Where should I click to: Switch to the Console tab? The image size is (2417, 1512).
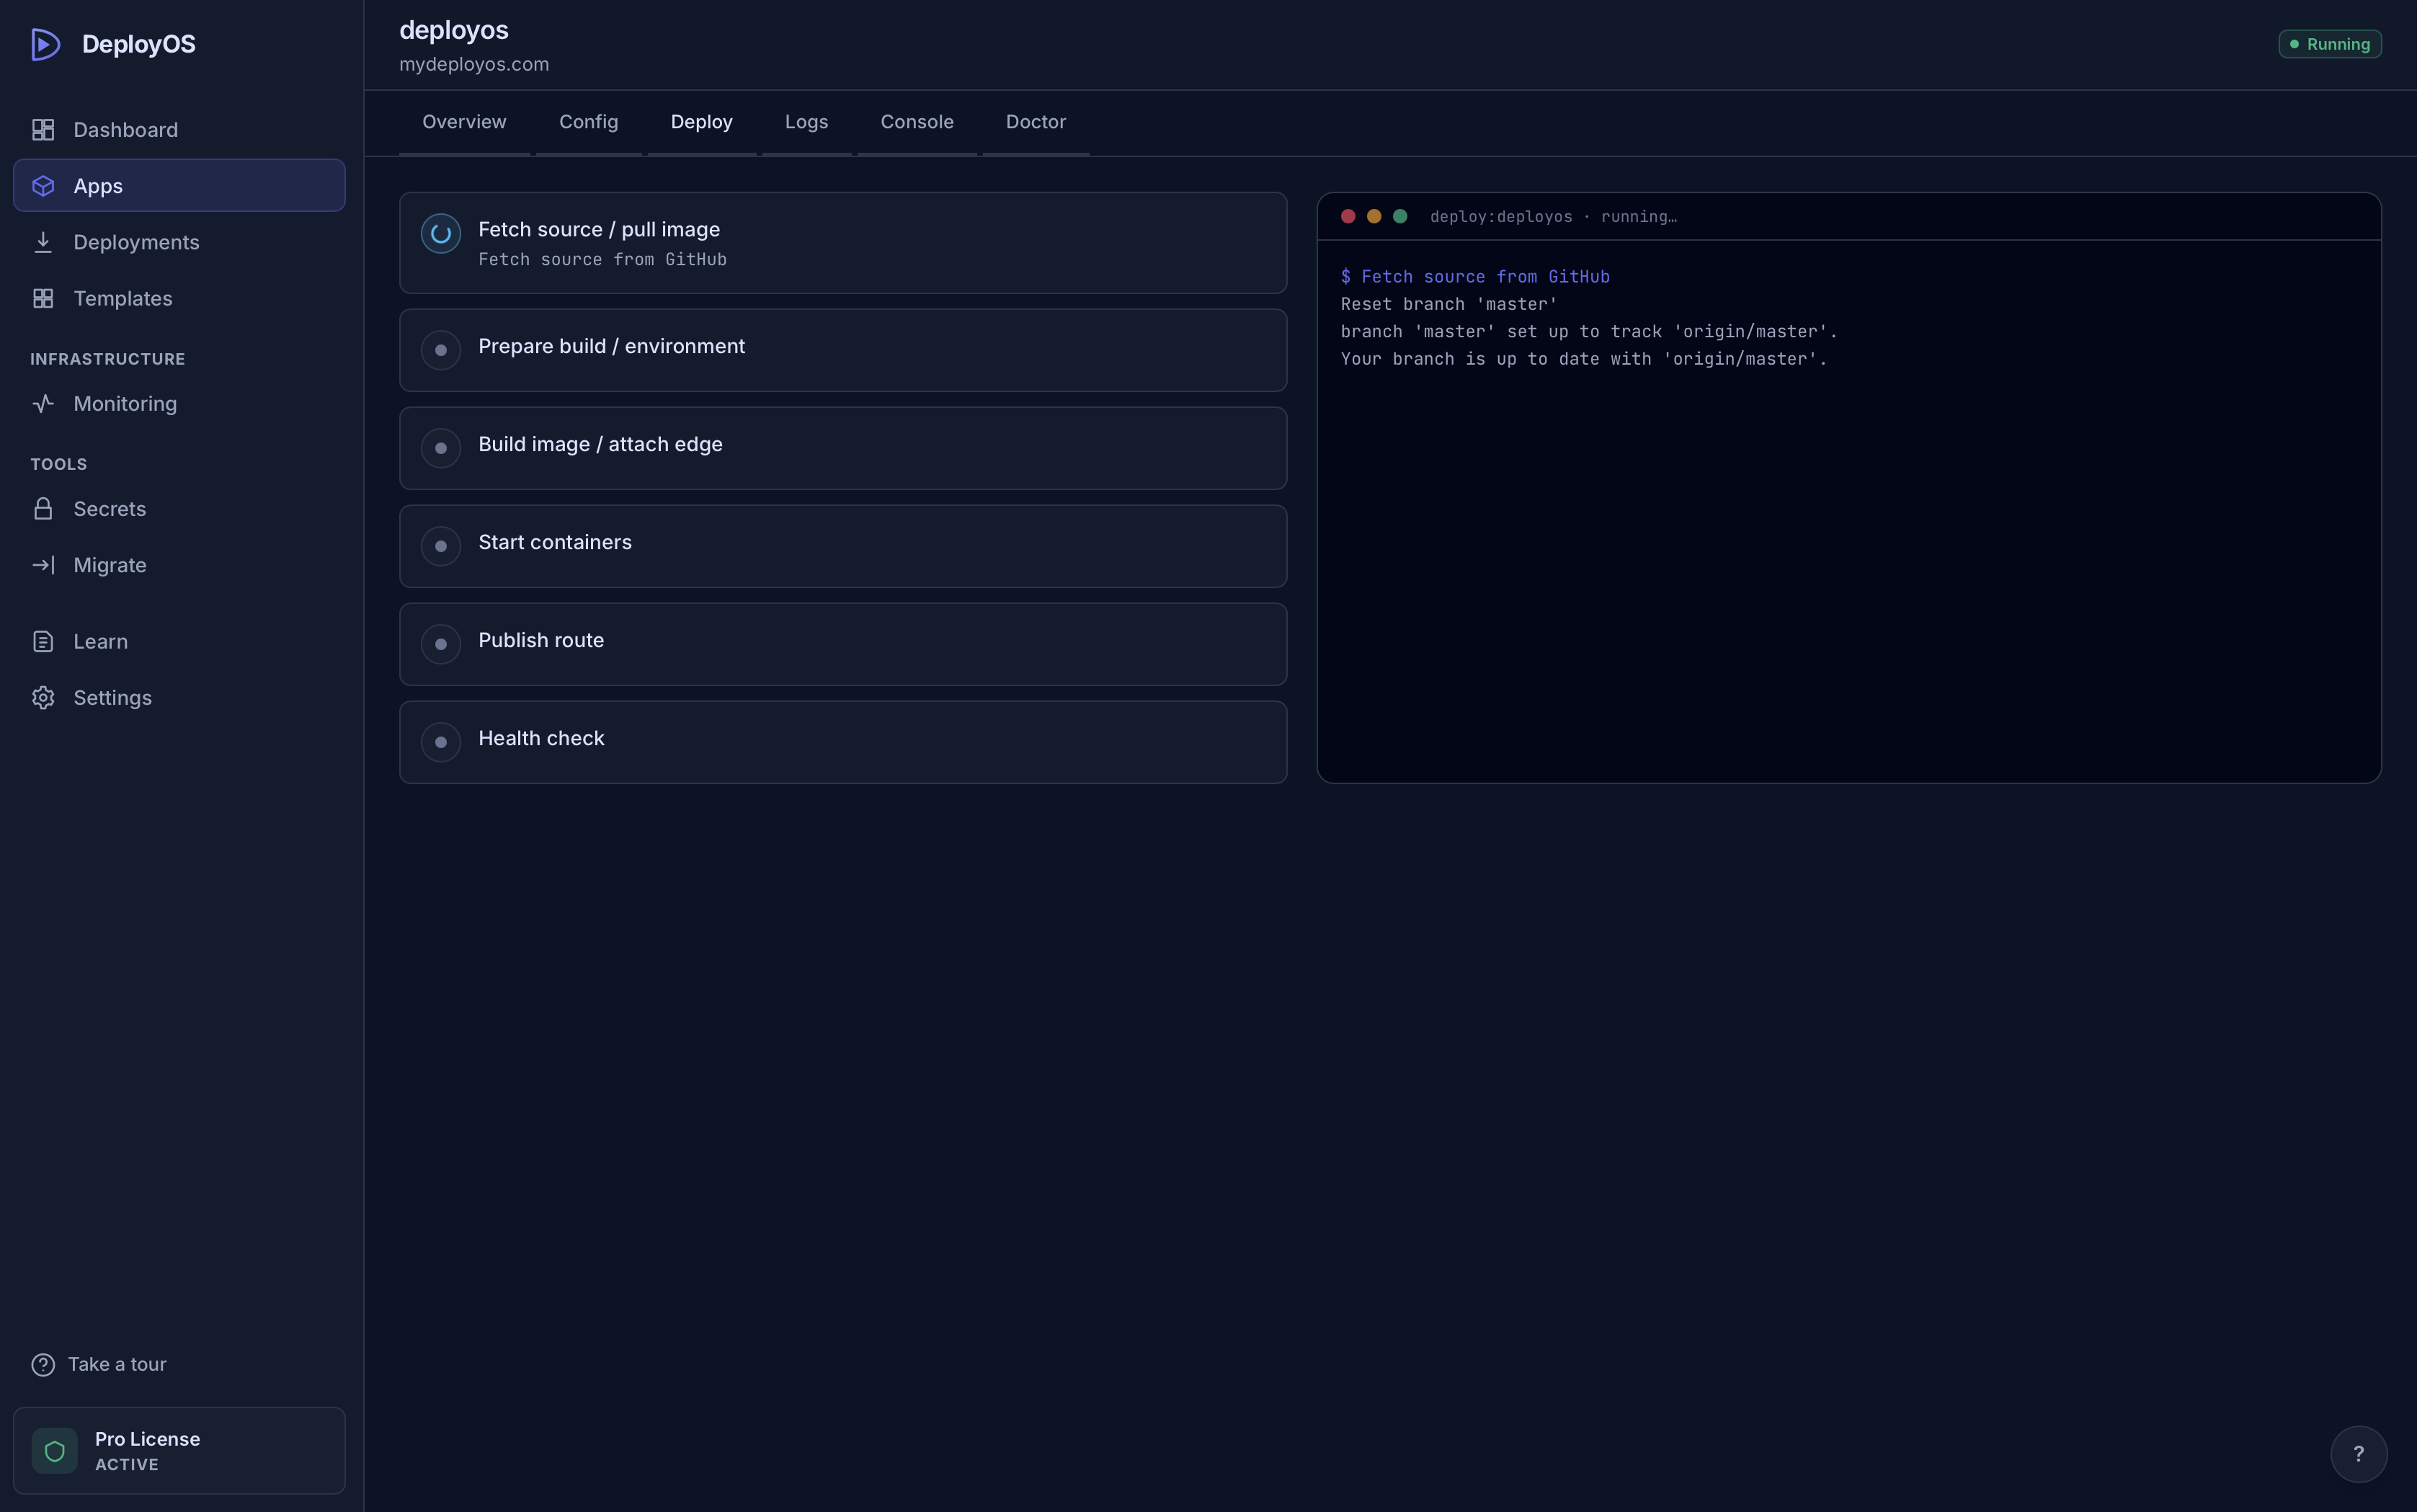[917, 122]
